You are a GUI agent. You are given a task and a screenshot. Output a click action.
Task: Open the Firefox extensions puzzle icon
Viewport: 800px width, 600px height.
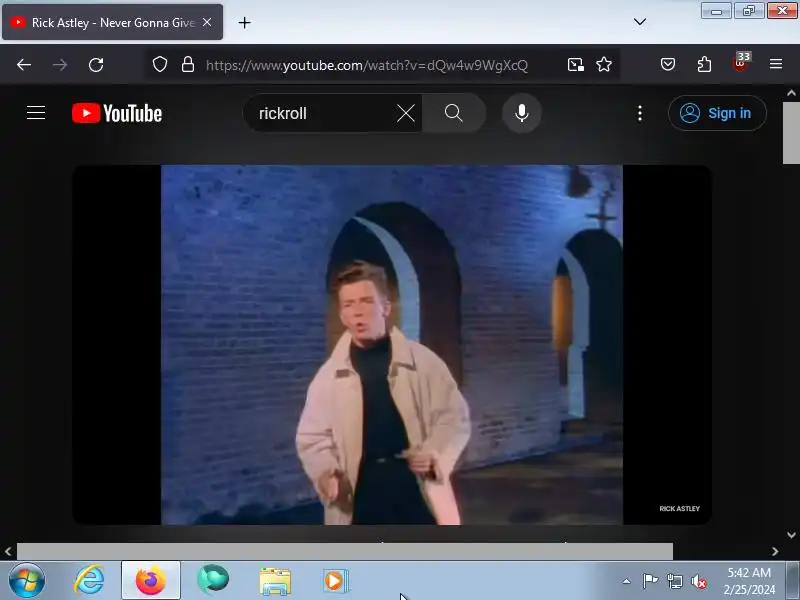pyautogui.click(x=704, y=64)
